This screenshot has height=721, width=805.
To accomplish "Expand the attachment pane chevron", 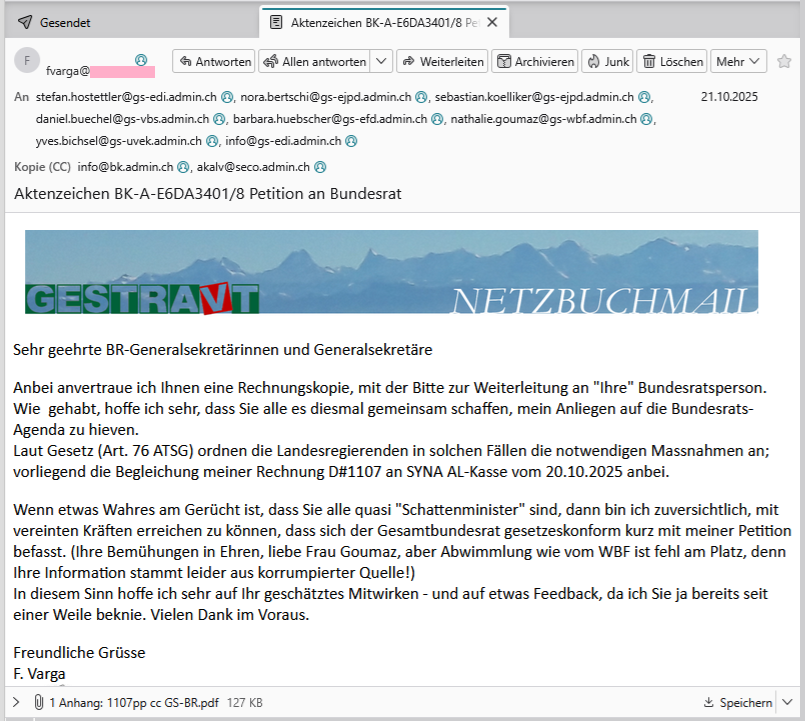I will point(15,703).
